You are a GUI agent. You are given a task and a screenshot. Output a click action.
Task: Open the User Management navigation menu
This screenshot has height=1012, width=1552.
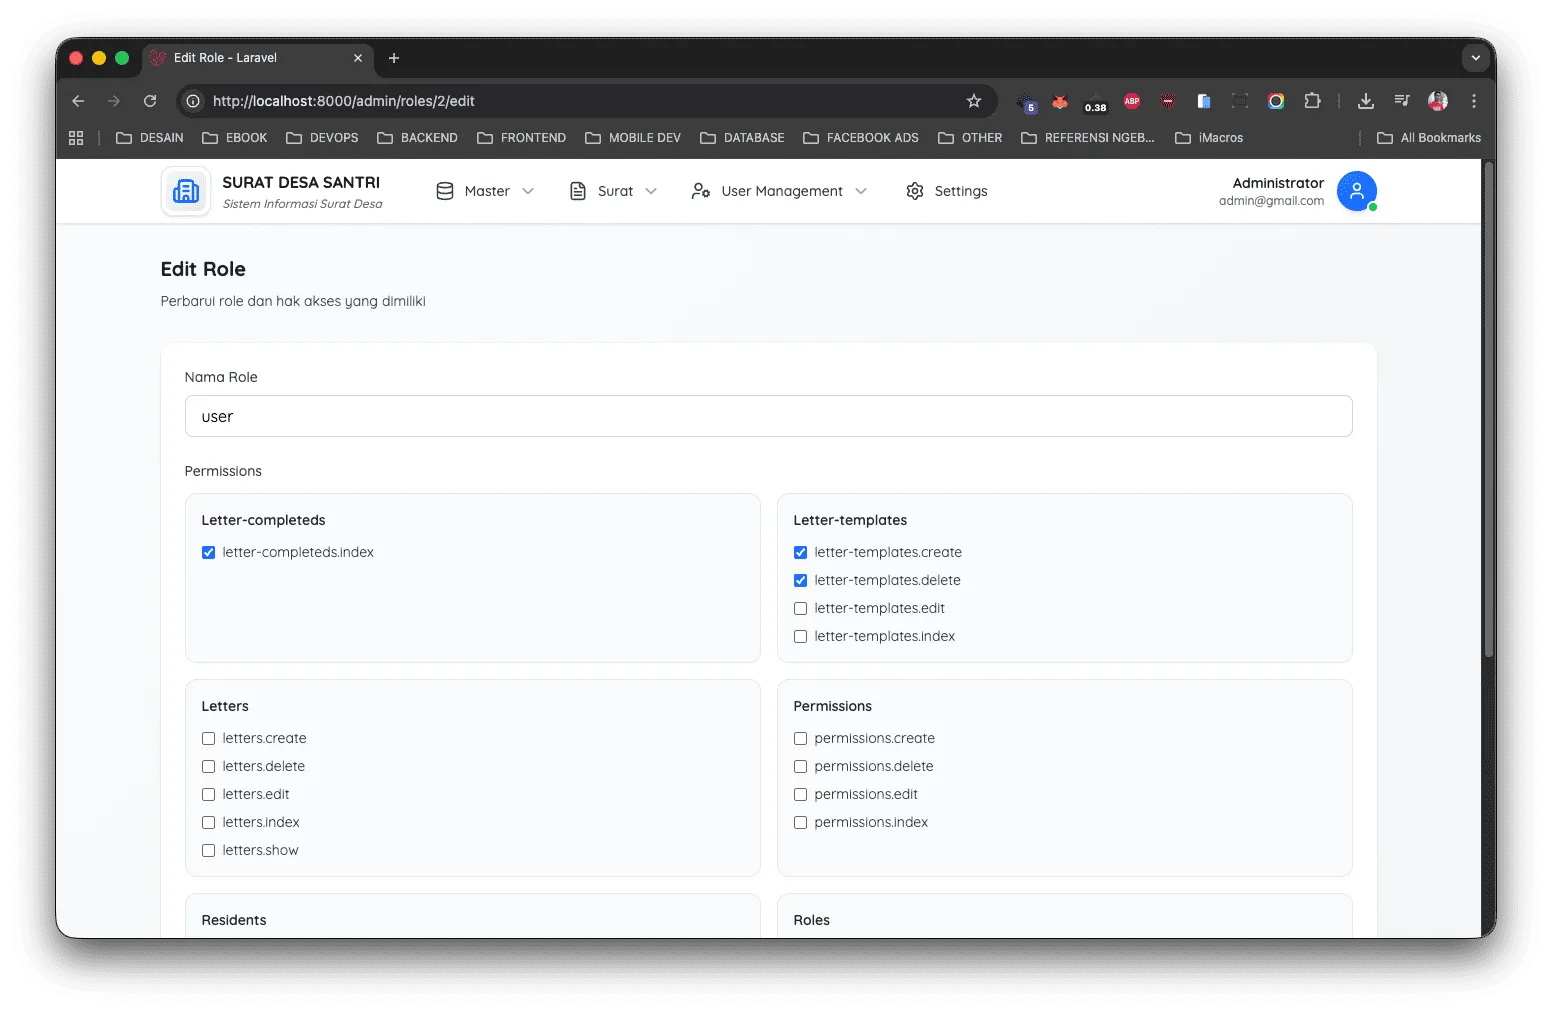tap(780, 191)
